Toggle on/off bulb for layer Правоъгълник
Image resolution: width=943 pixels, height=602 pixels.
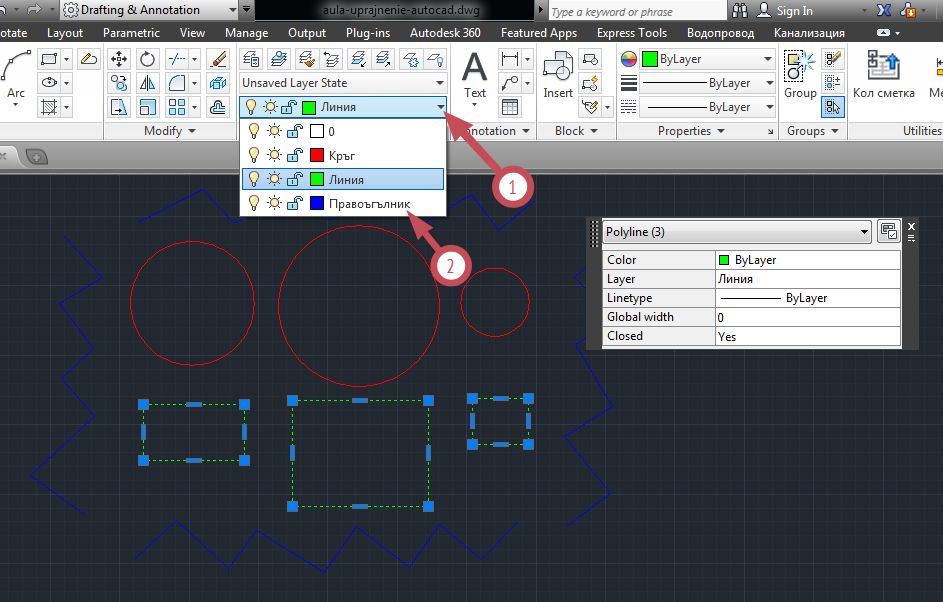click(x=254, y=203)
